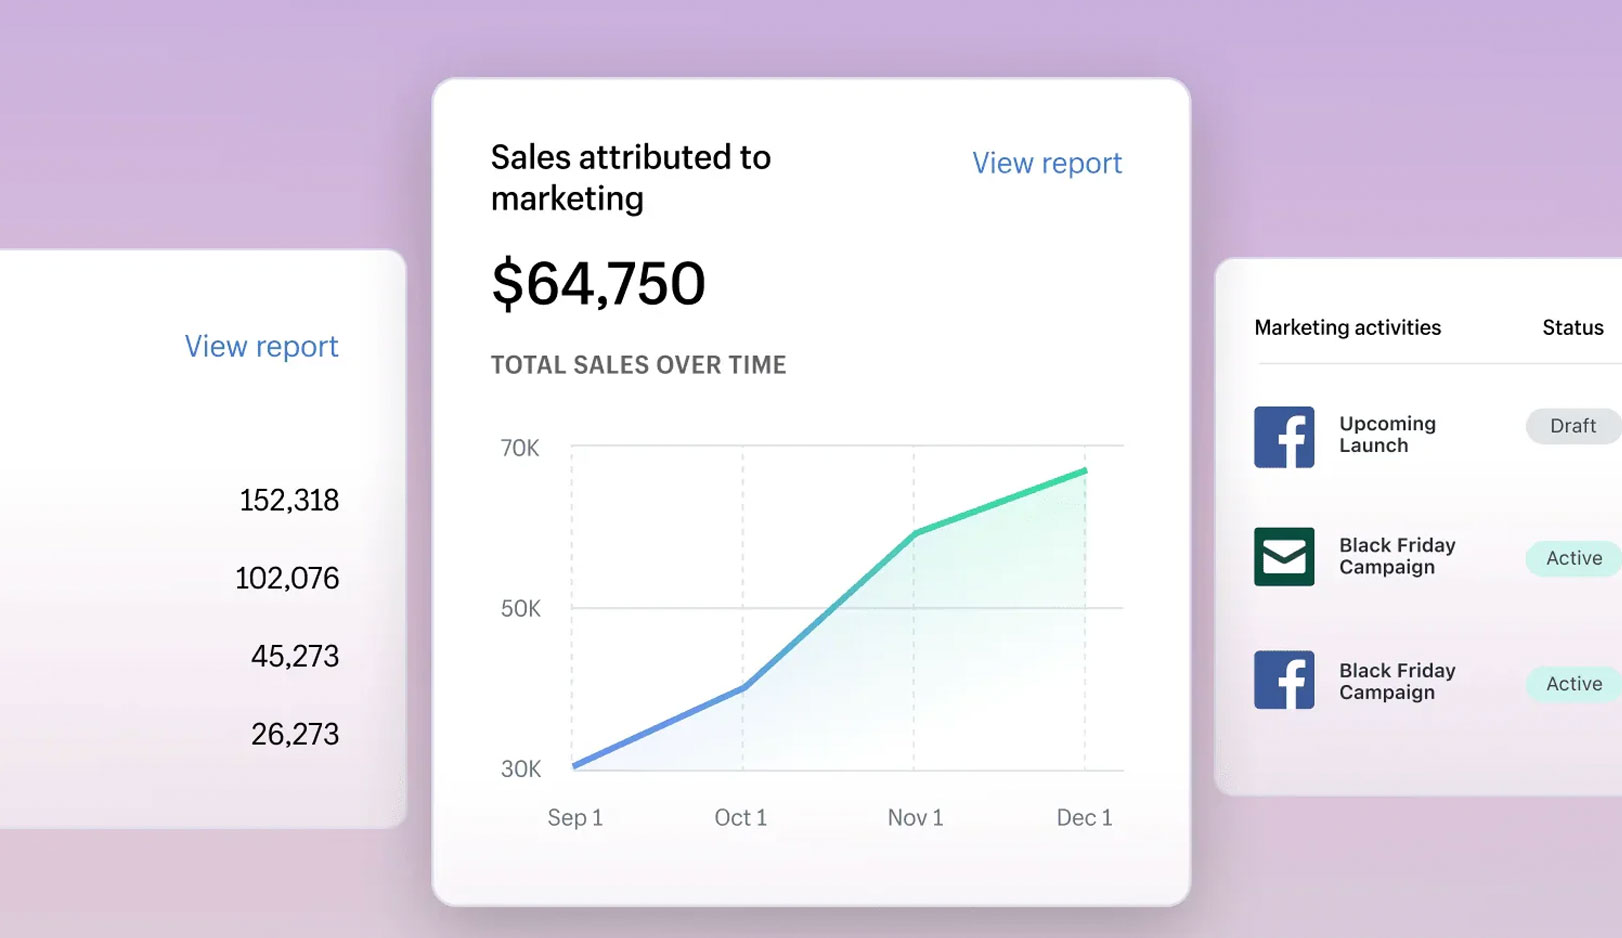
Task: Click the Facebook Black Friday Campaign row
Action: click(1395, 681)
